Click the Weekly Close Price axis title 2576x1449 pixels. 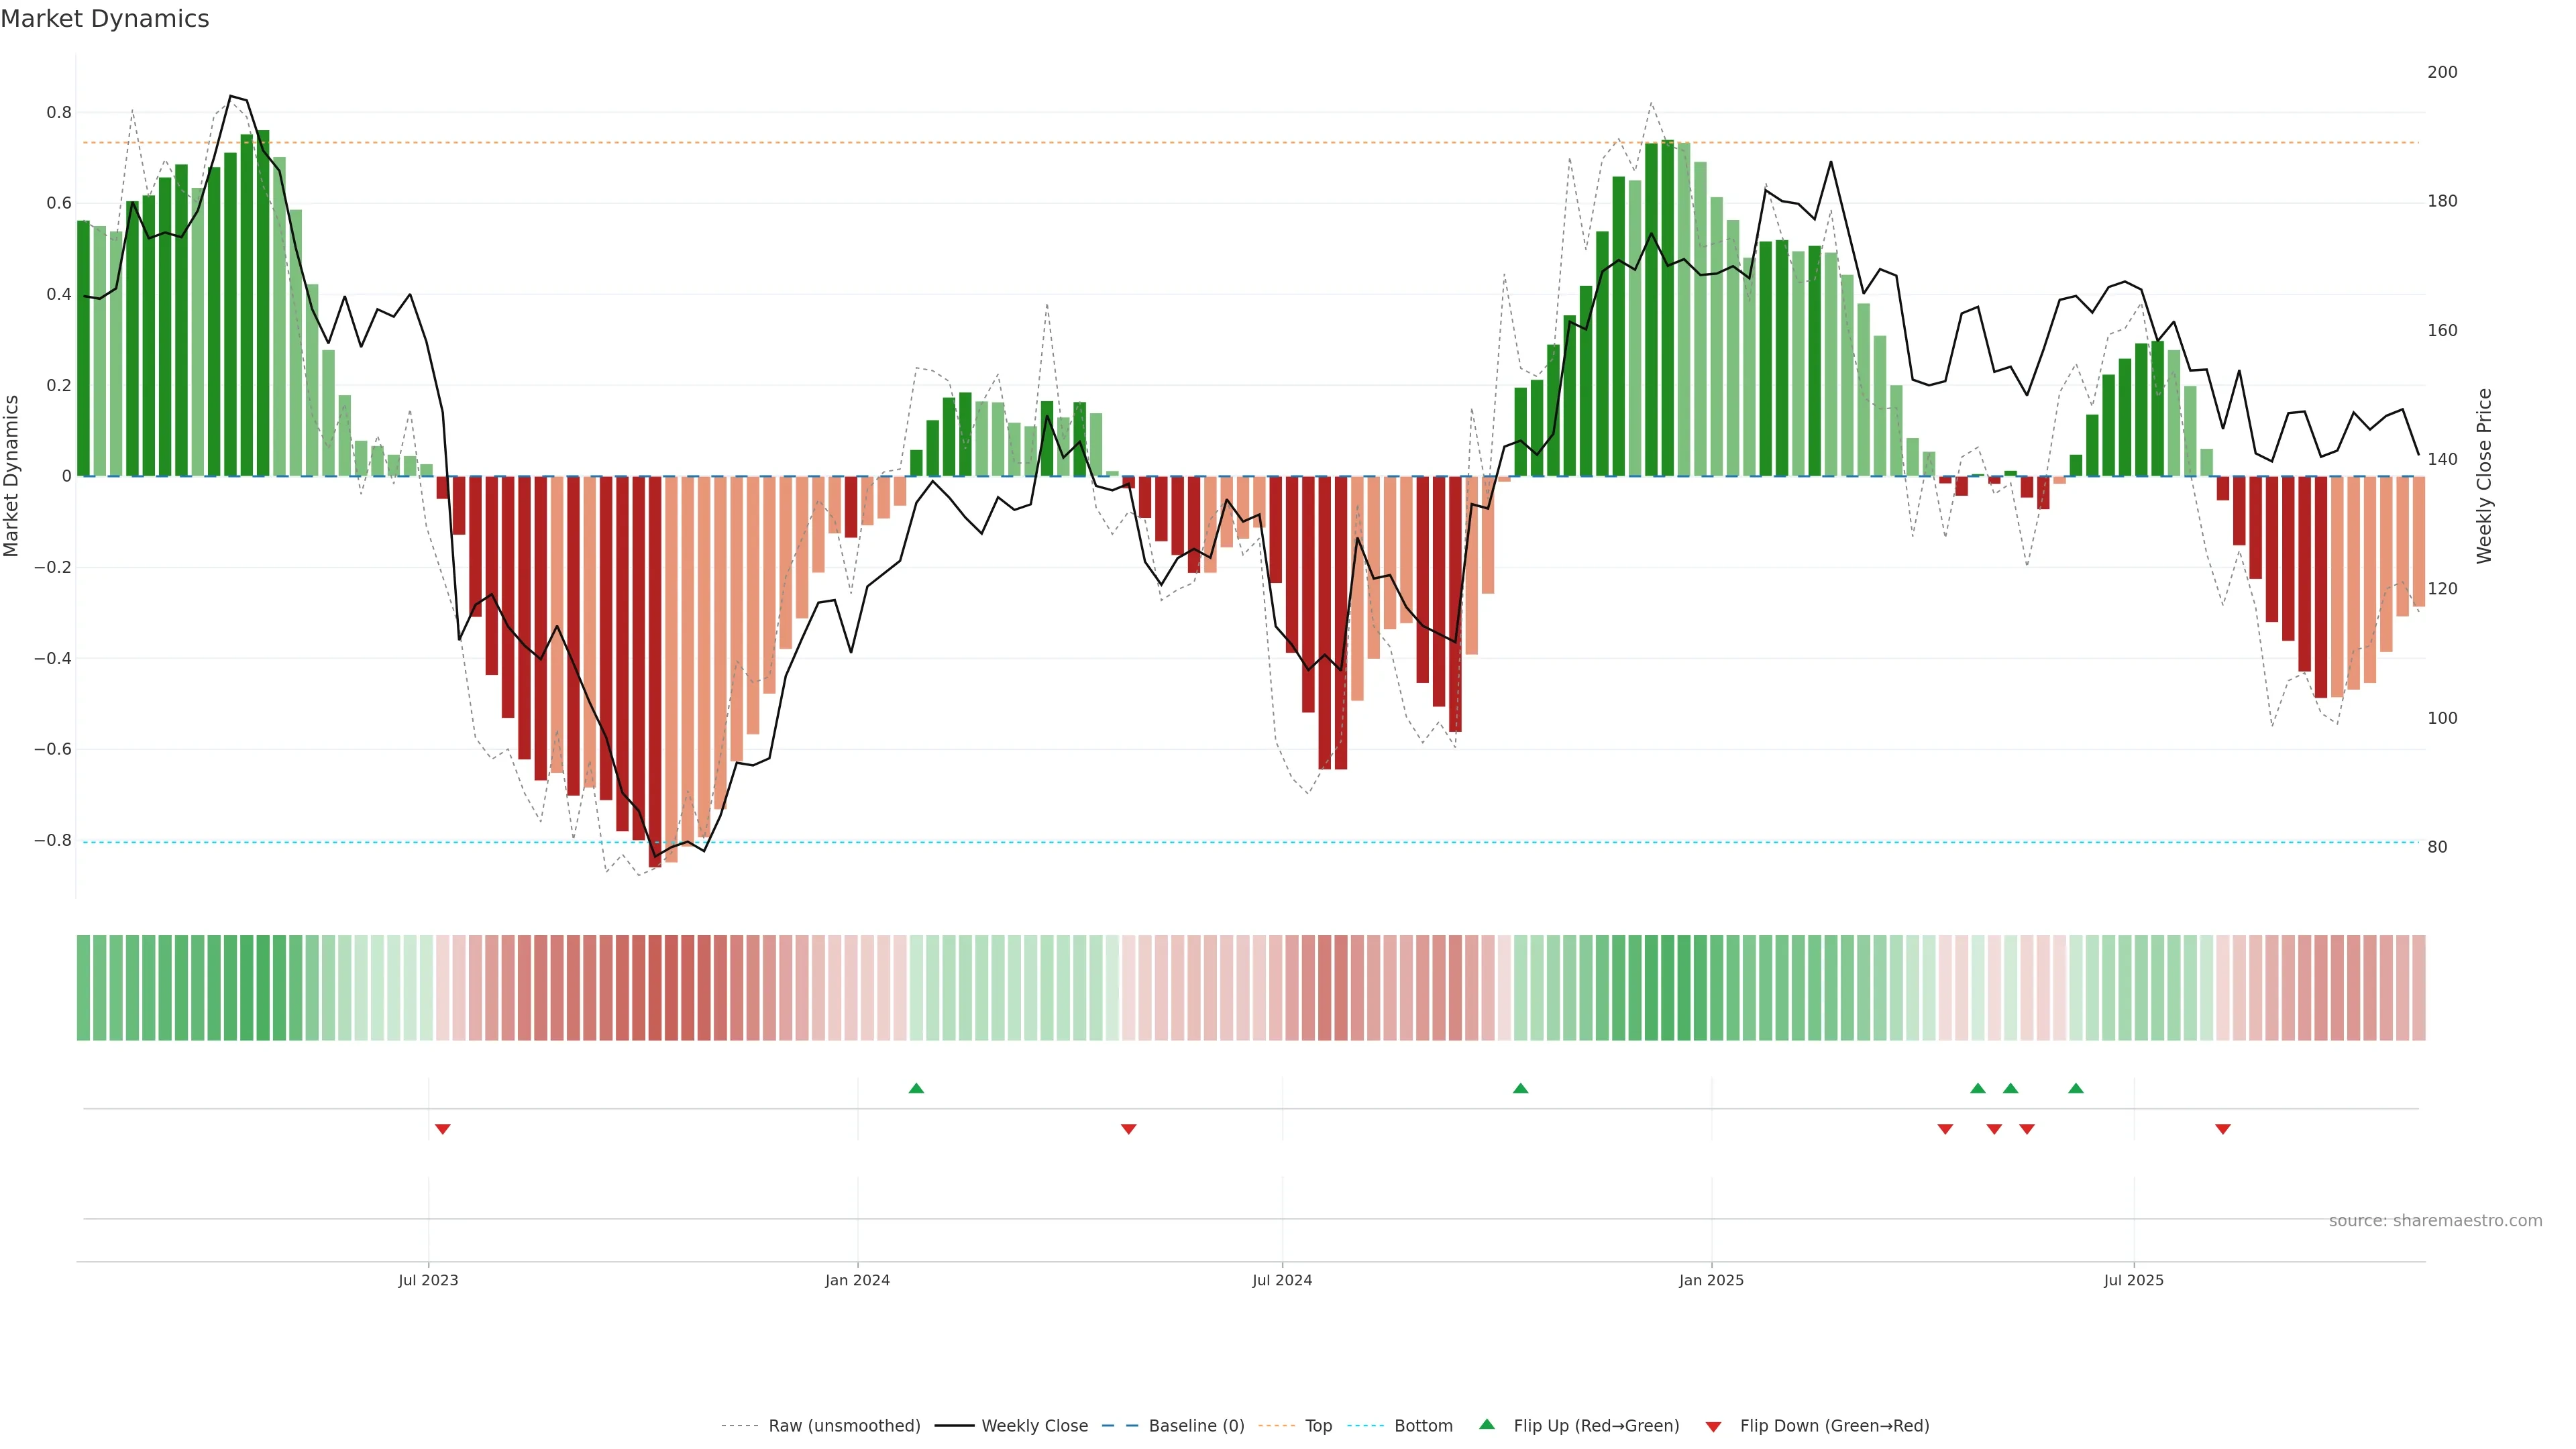point(2484,476)
